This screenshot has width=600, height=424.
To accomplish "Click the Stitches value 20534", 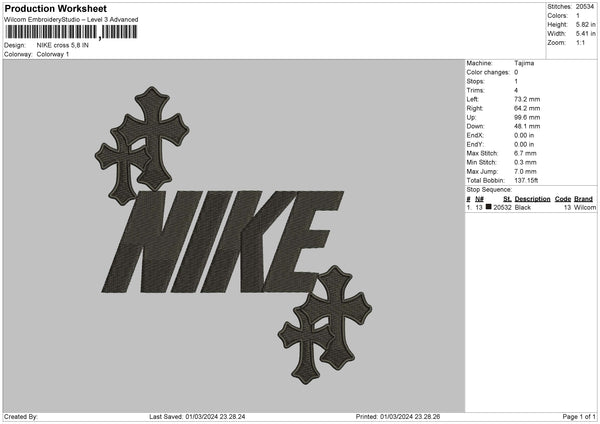I will click(584, 7).
